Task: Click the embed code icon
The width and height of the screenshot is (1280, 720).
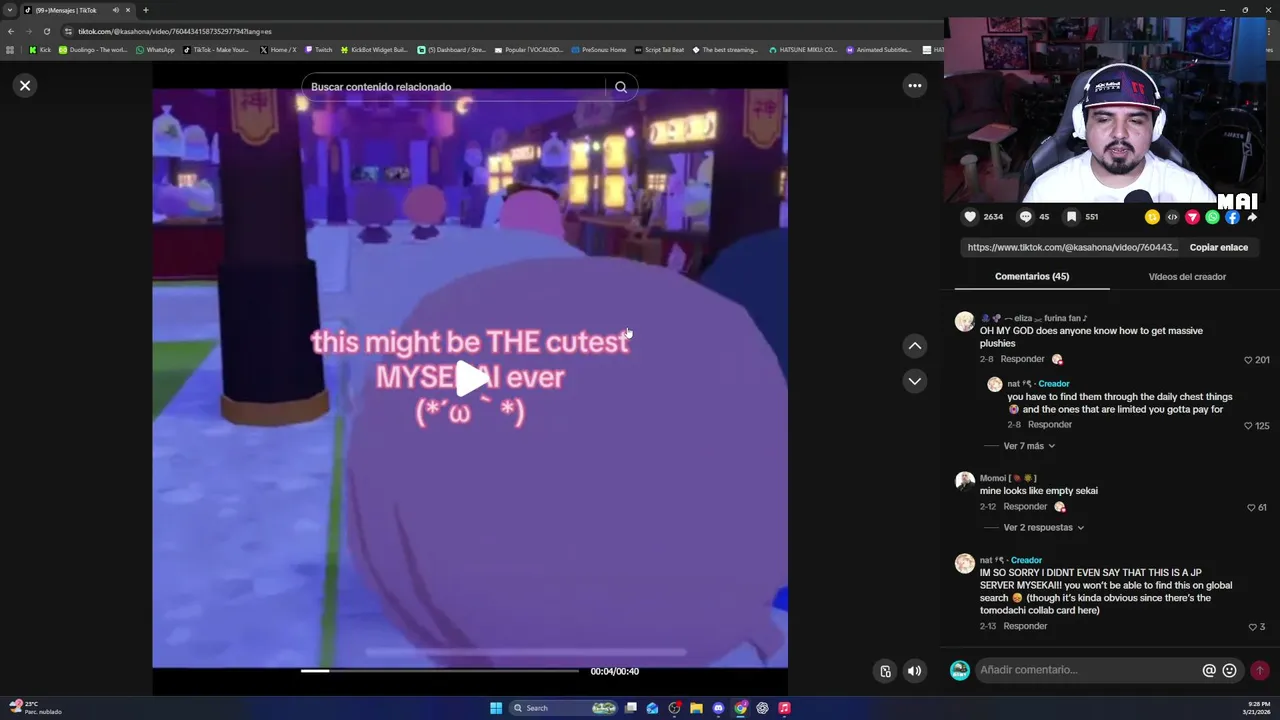Action: pos(1172,217)
